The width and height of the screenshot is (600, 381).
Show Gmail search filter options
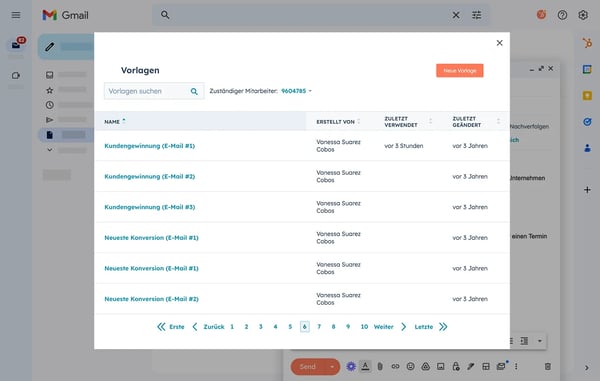point(477,15)
